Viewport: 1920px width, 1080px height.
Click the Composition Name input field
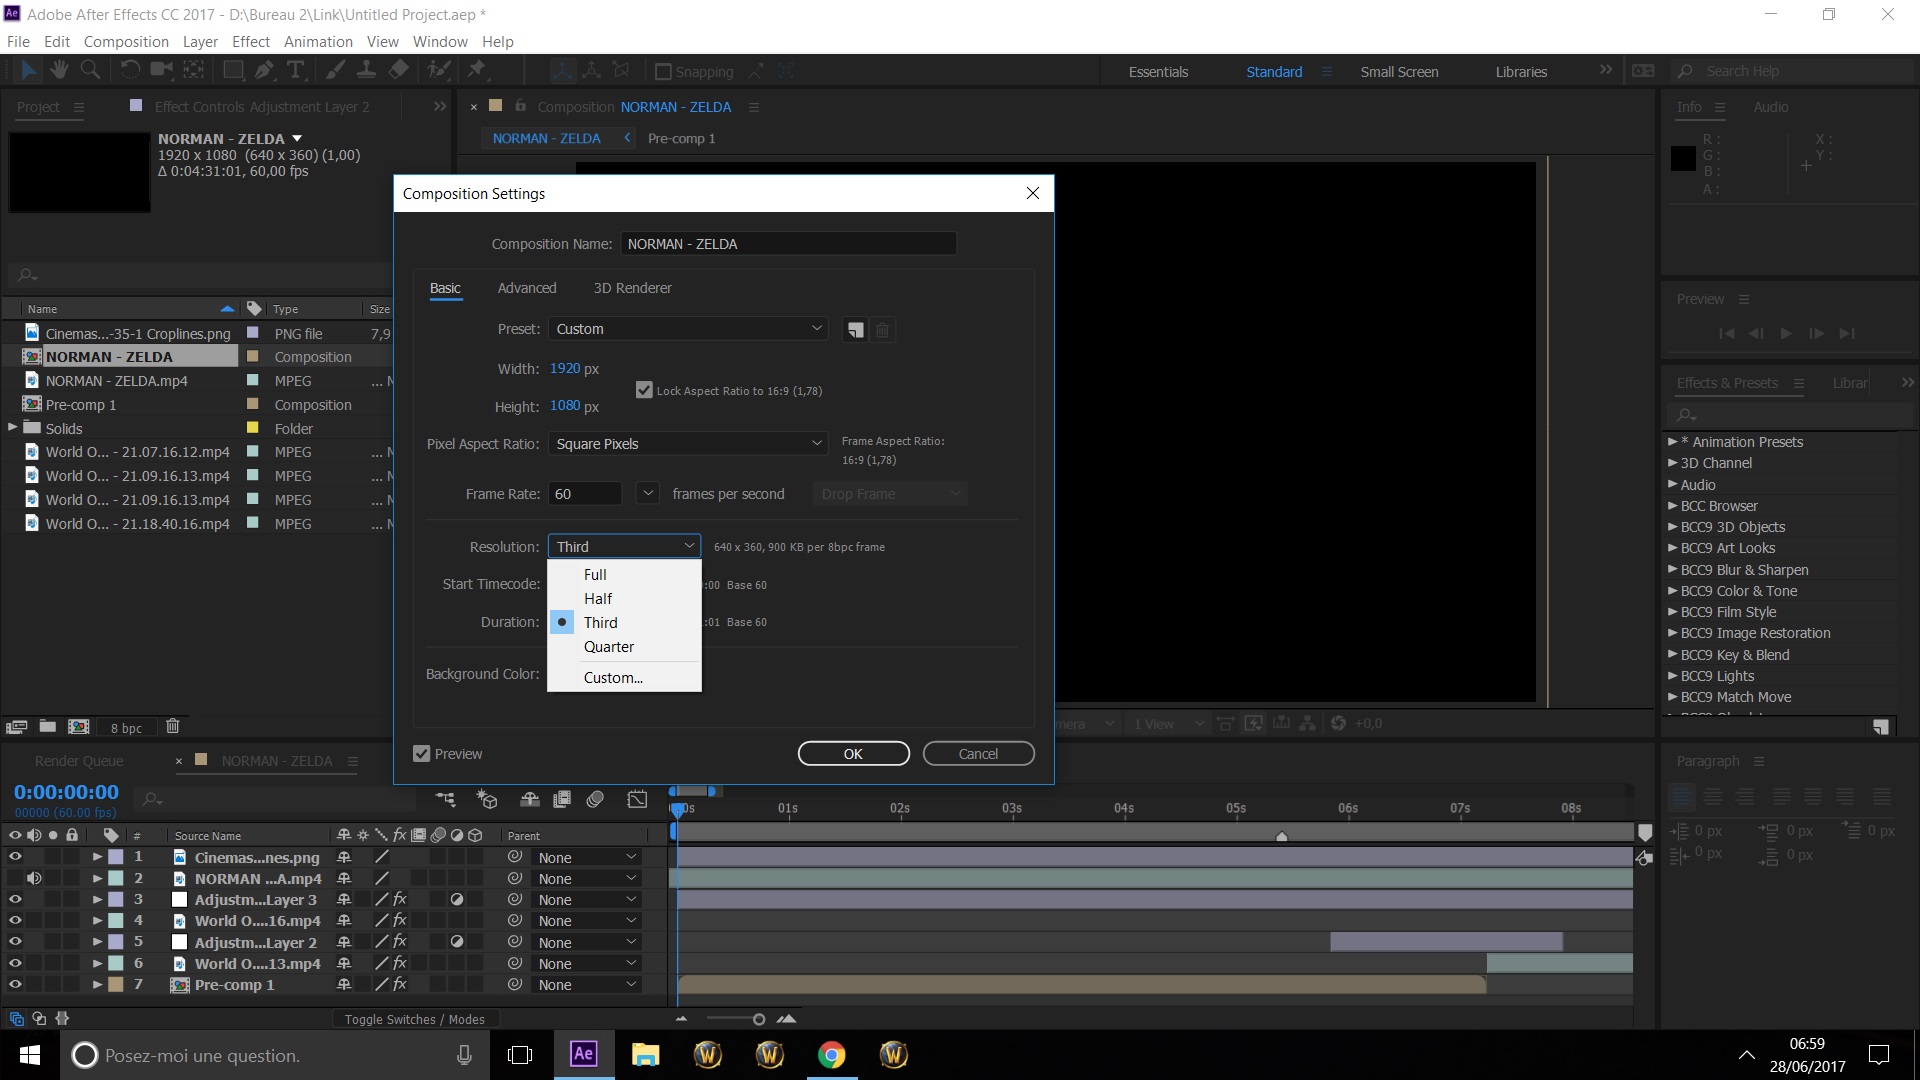click(x=788, y=244)
